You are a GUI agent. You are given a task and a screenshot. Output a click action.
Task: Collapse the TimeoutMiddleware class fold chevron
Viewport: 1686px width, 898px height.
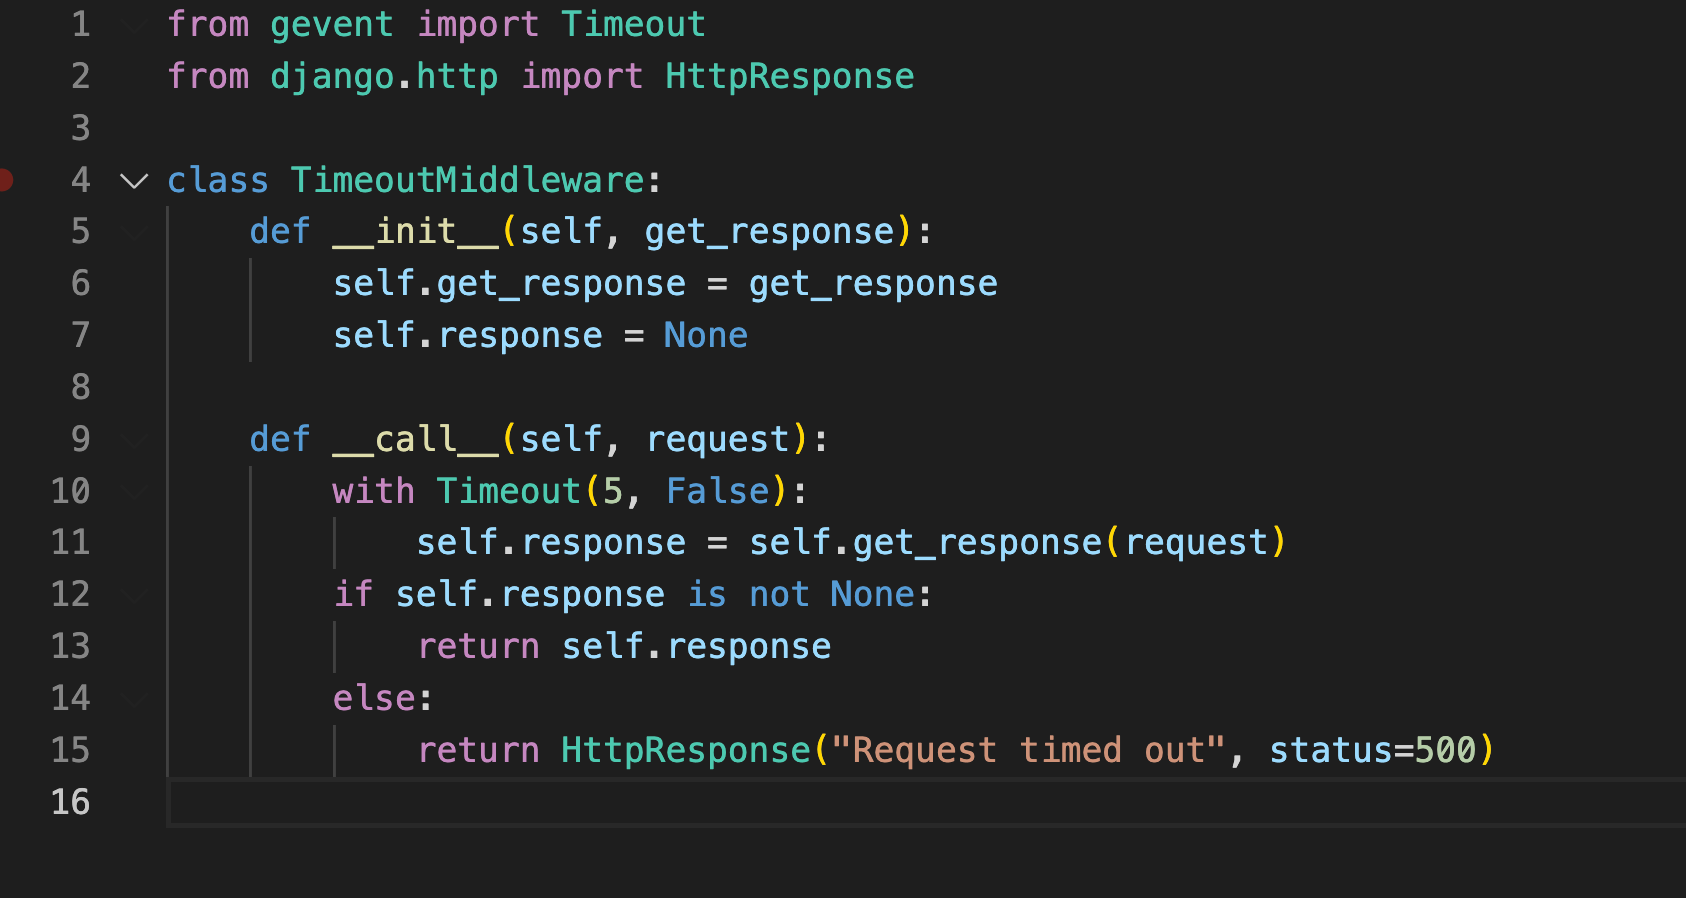click(x=134, y=181)
